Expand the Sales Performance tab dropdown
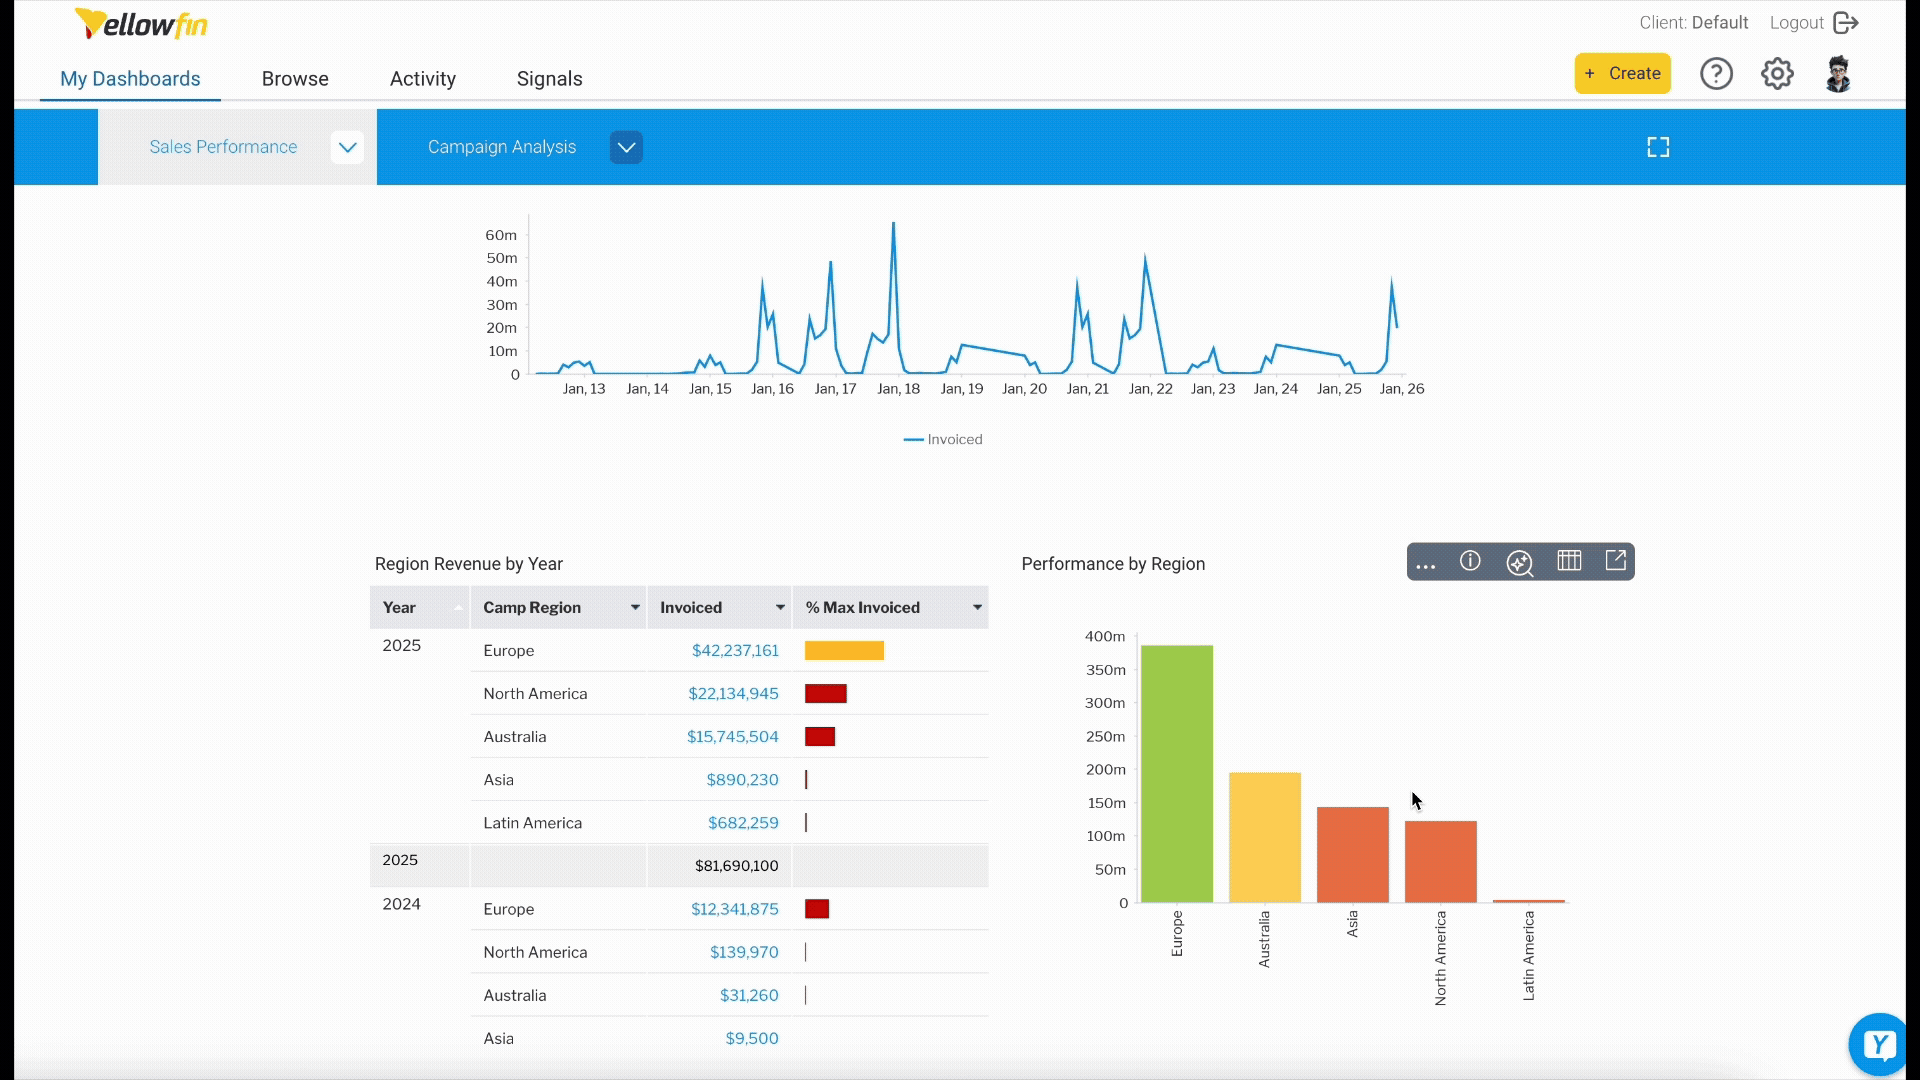 pos(347,147)
